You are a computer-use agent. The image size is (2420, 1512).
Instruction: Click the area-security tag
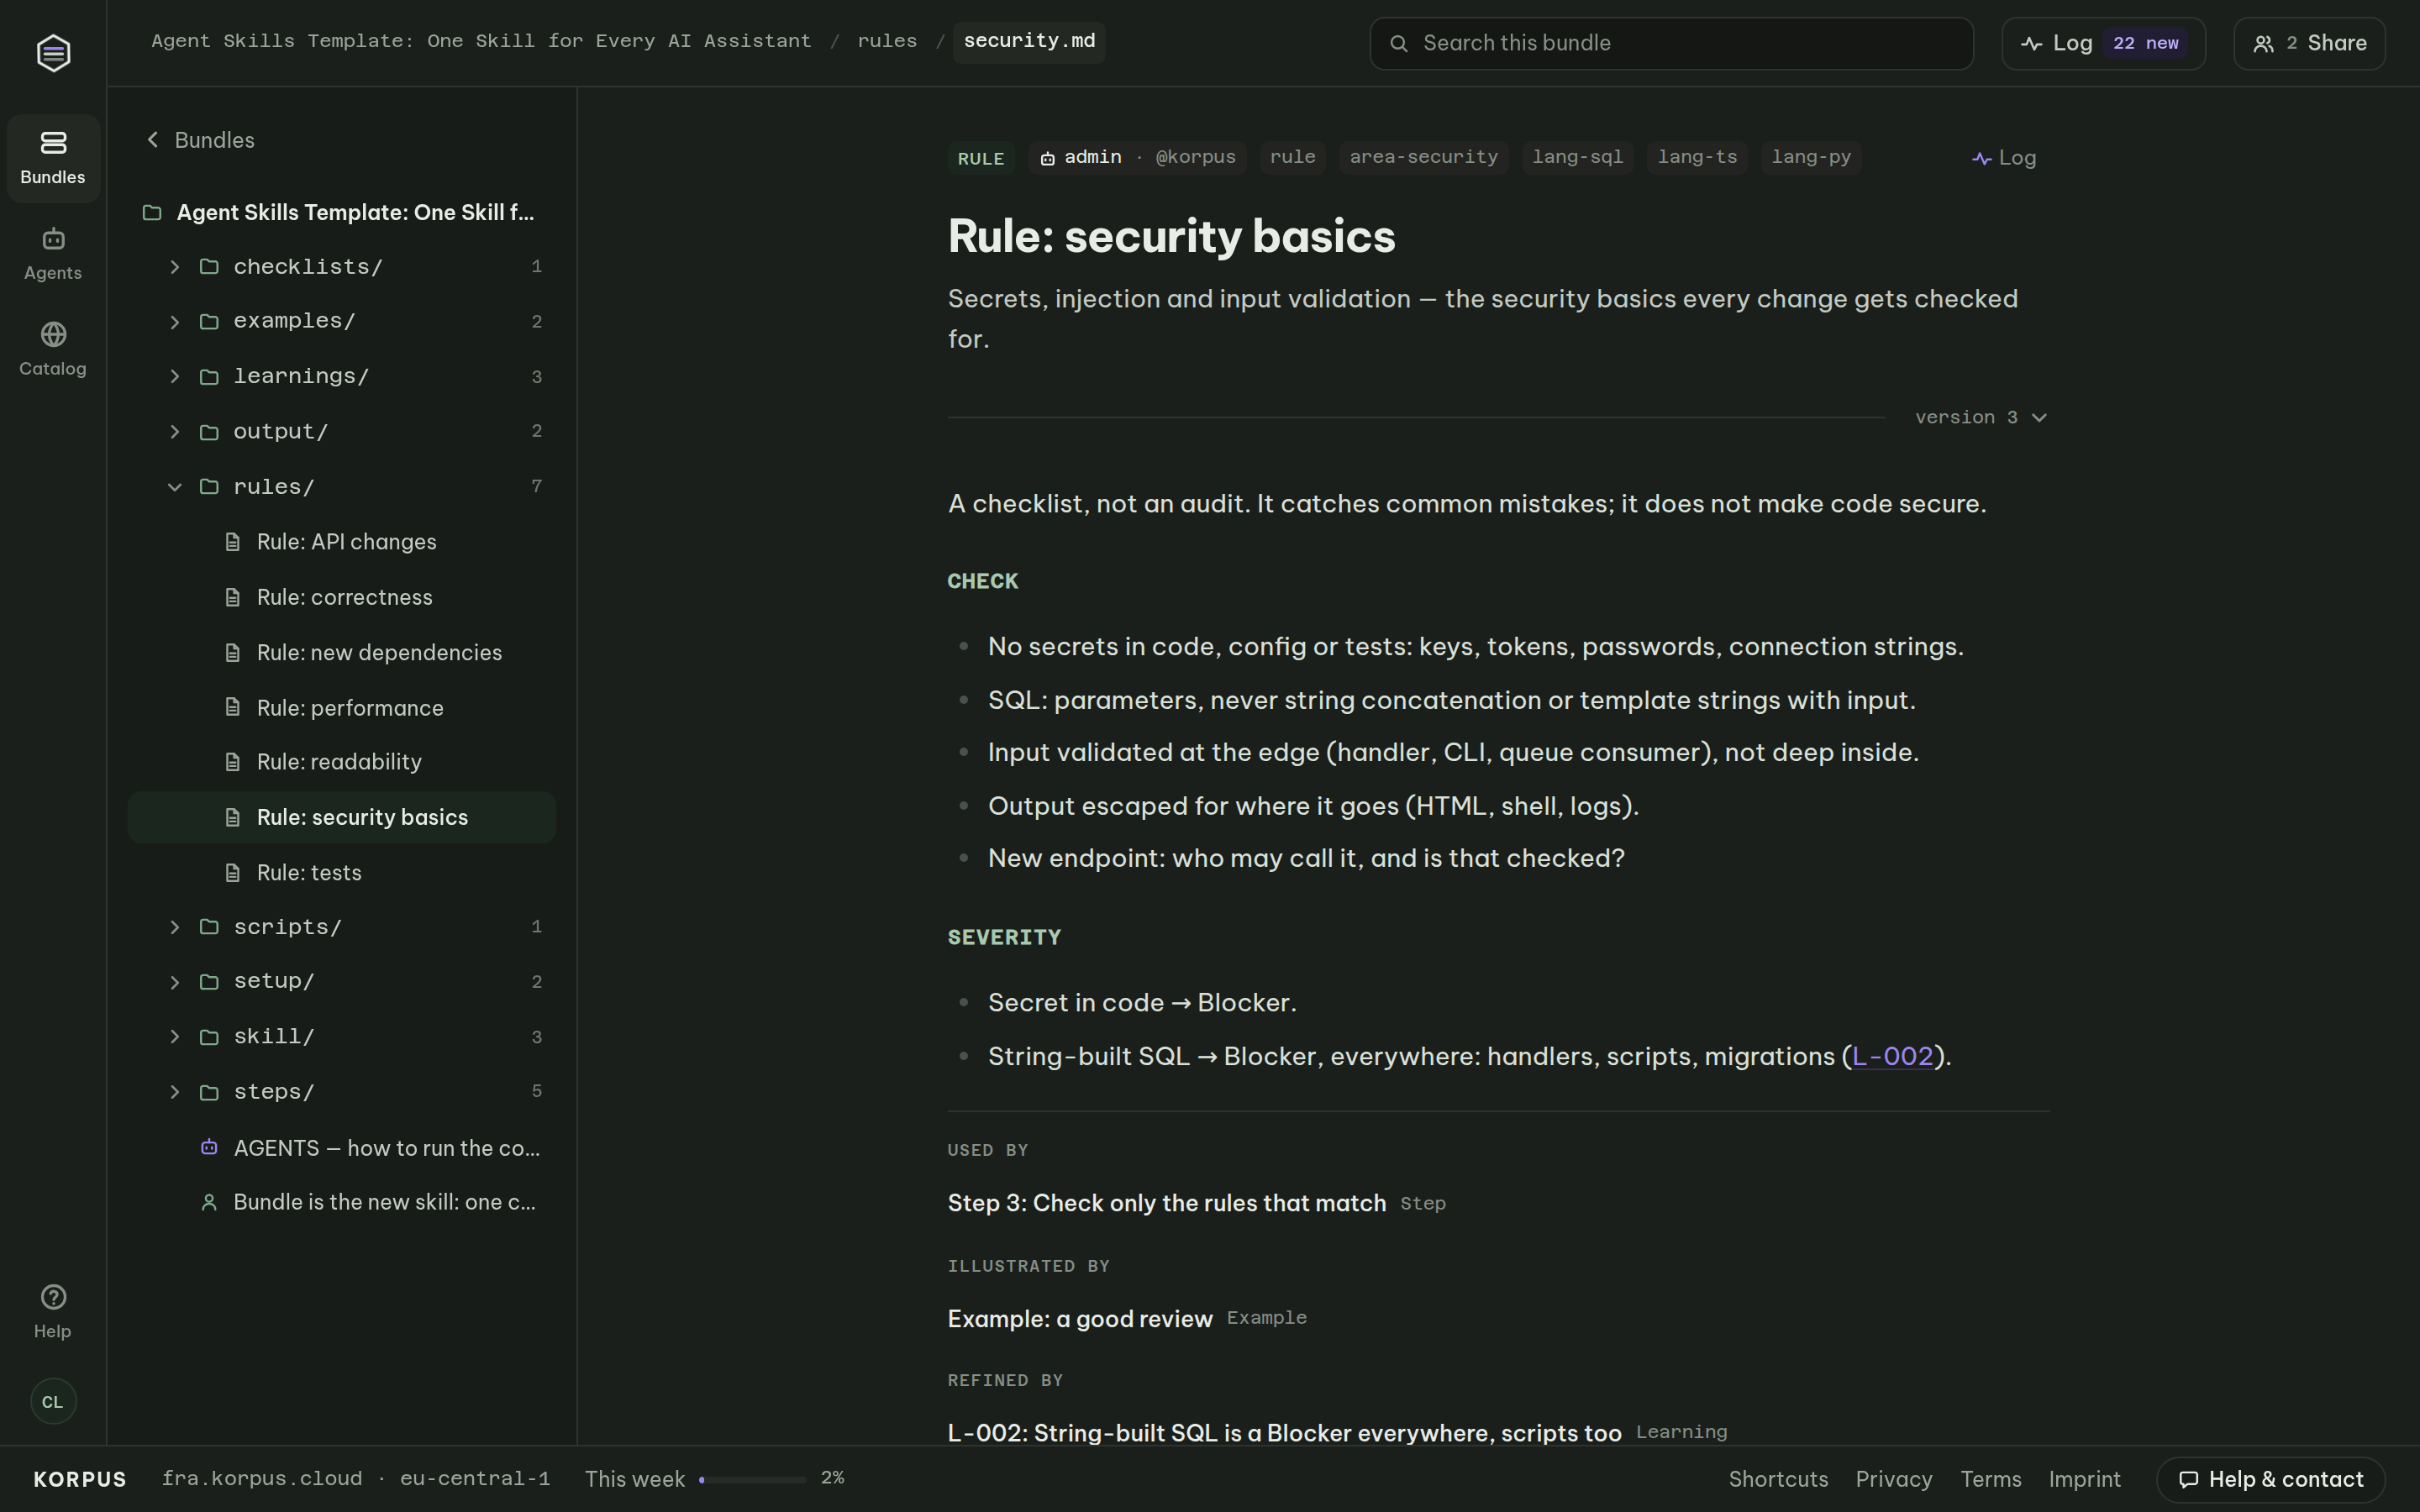coord(1423,158)
